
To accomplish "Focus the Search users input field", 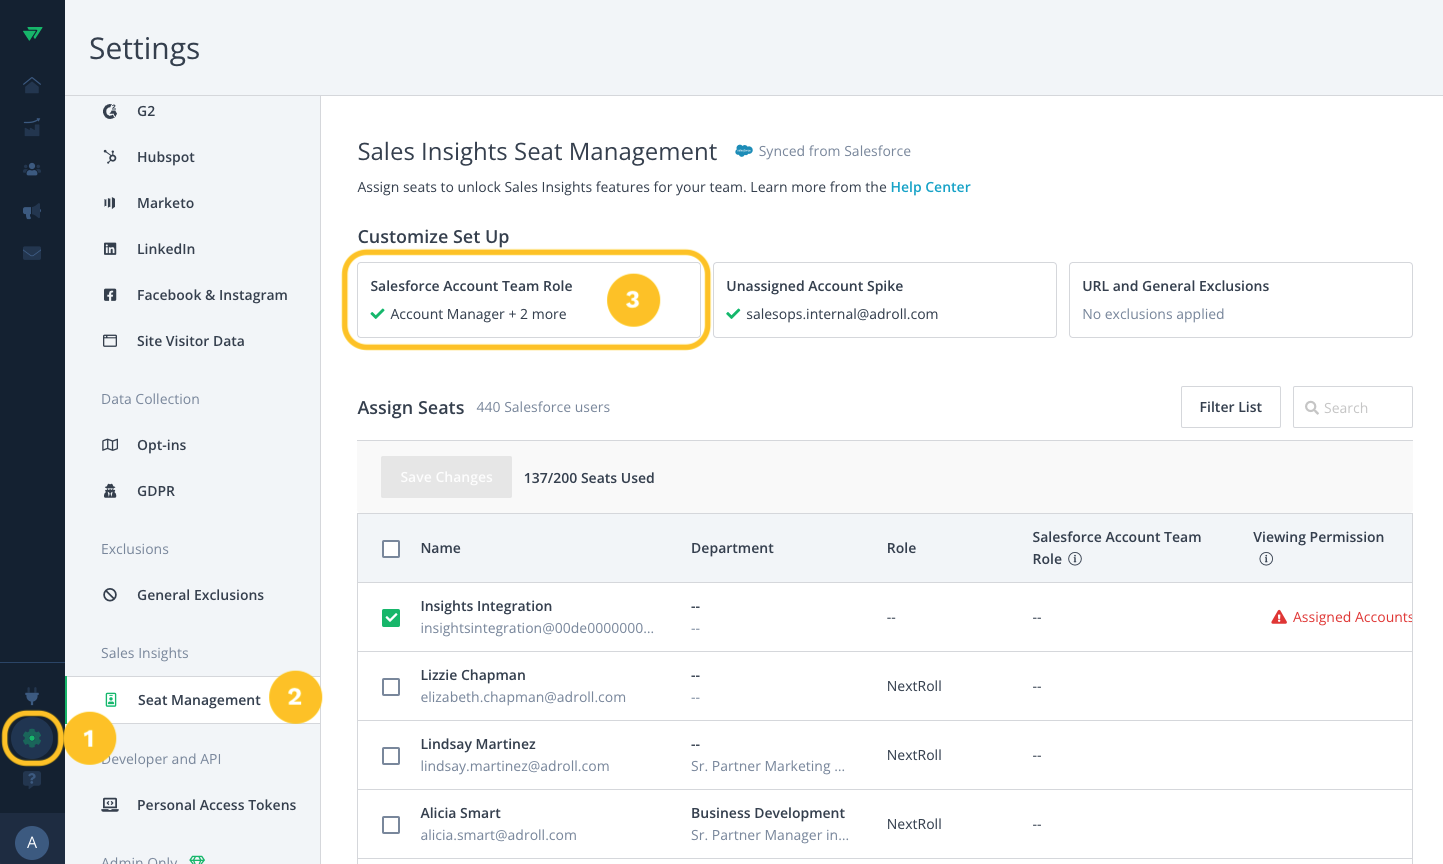I will [1353, 407].
